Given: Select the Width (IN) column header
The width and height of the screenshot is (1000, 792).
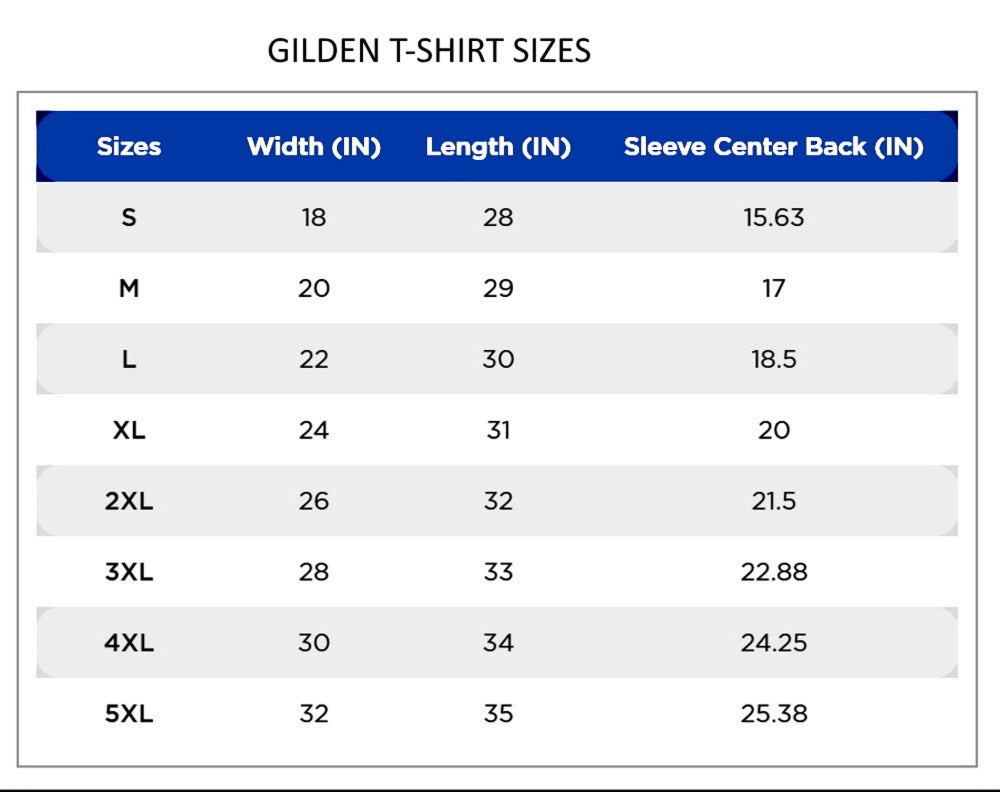Looking at the screenshot, I should click(x=314, y=147).
